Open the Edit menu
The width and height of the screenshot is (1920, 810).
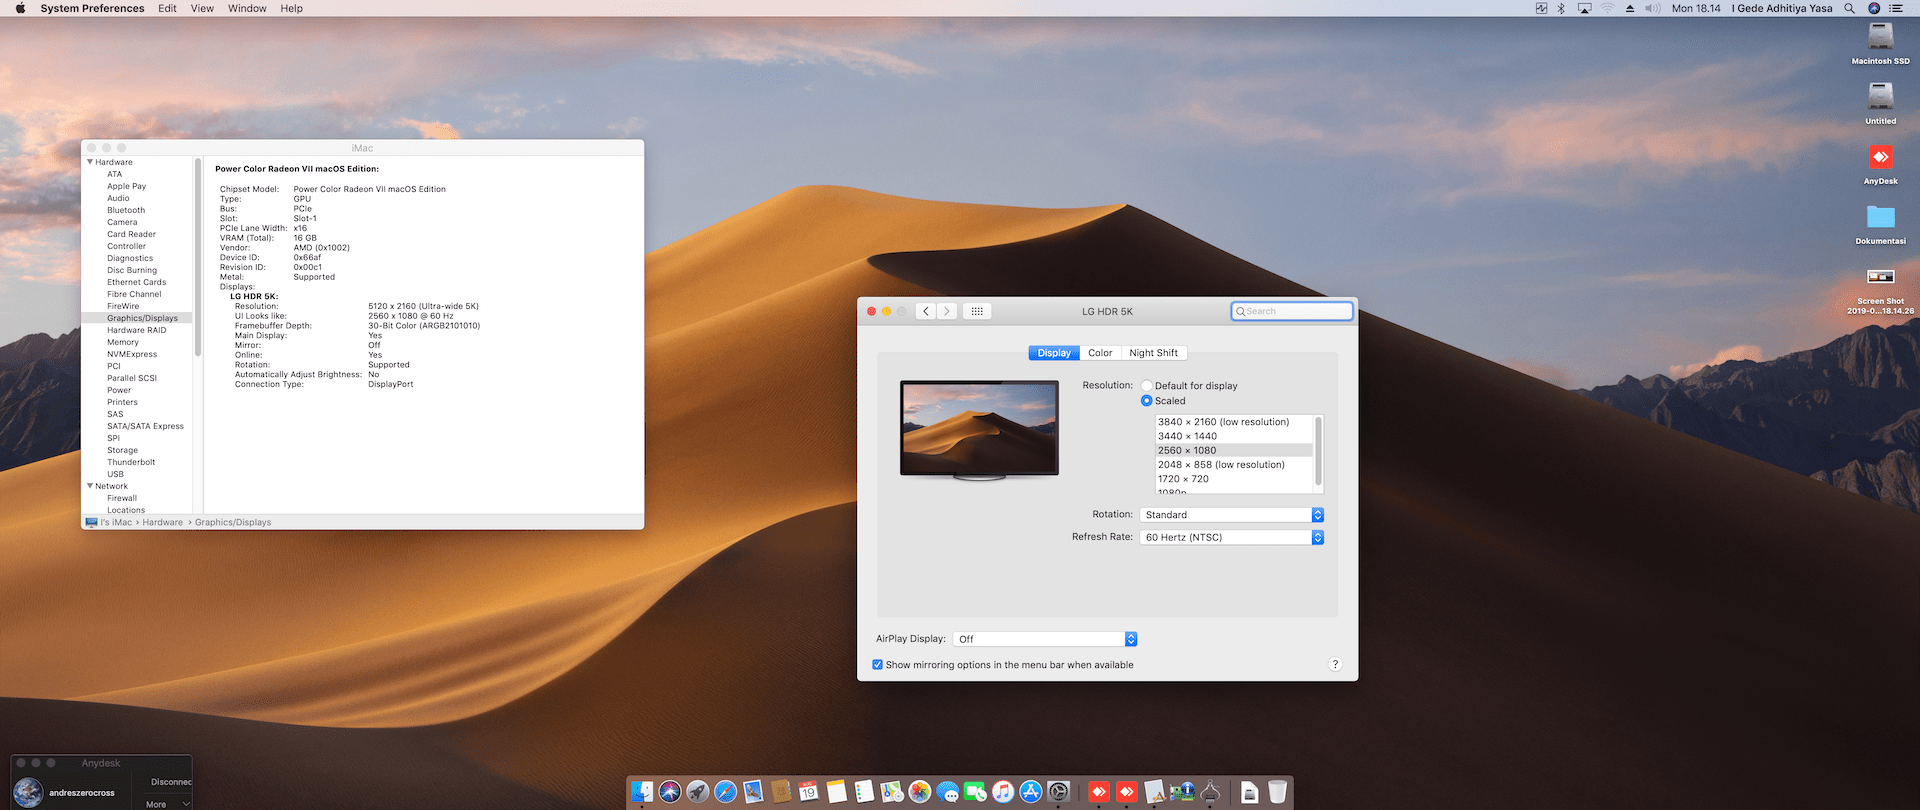click(167, 8)
